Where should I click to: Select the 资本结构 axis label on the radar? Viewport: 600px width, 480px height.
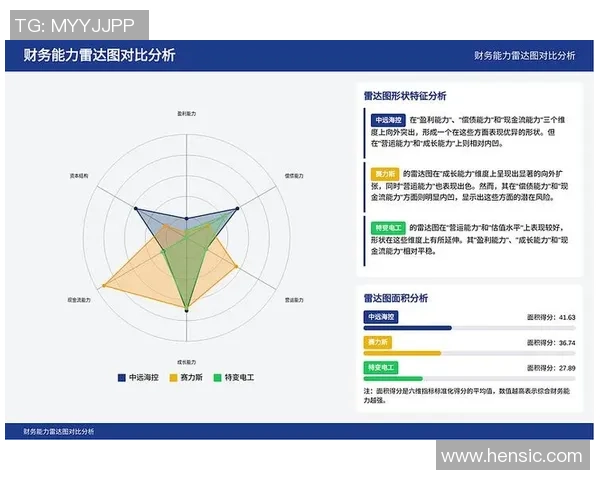79,176
